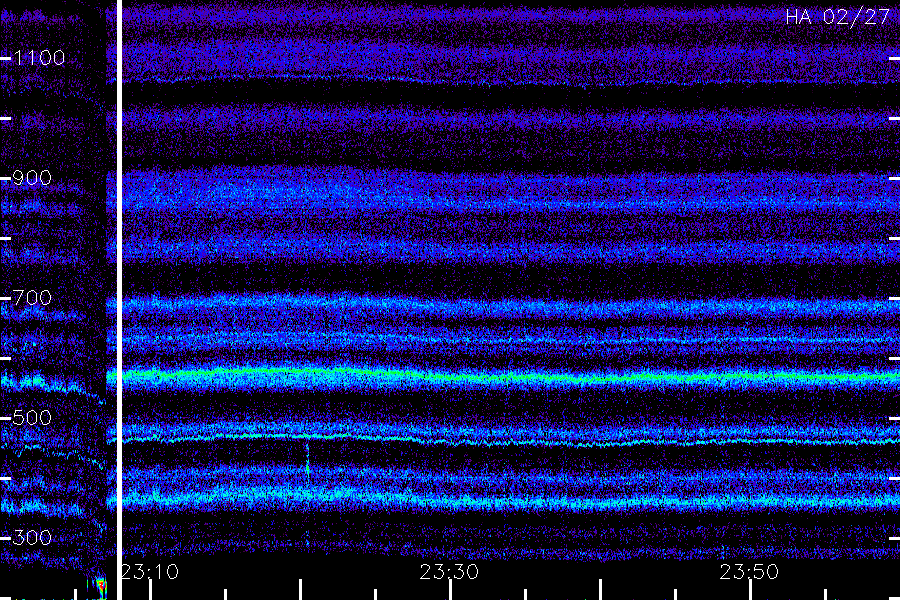Click the HA 02/27 date label
This screenshot has height=600, width=900.
pyautogui.click(x=837, y=17)
